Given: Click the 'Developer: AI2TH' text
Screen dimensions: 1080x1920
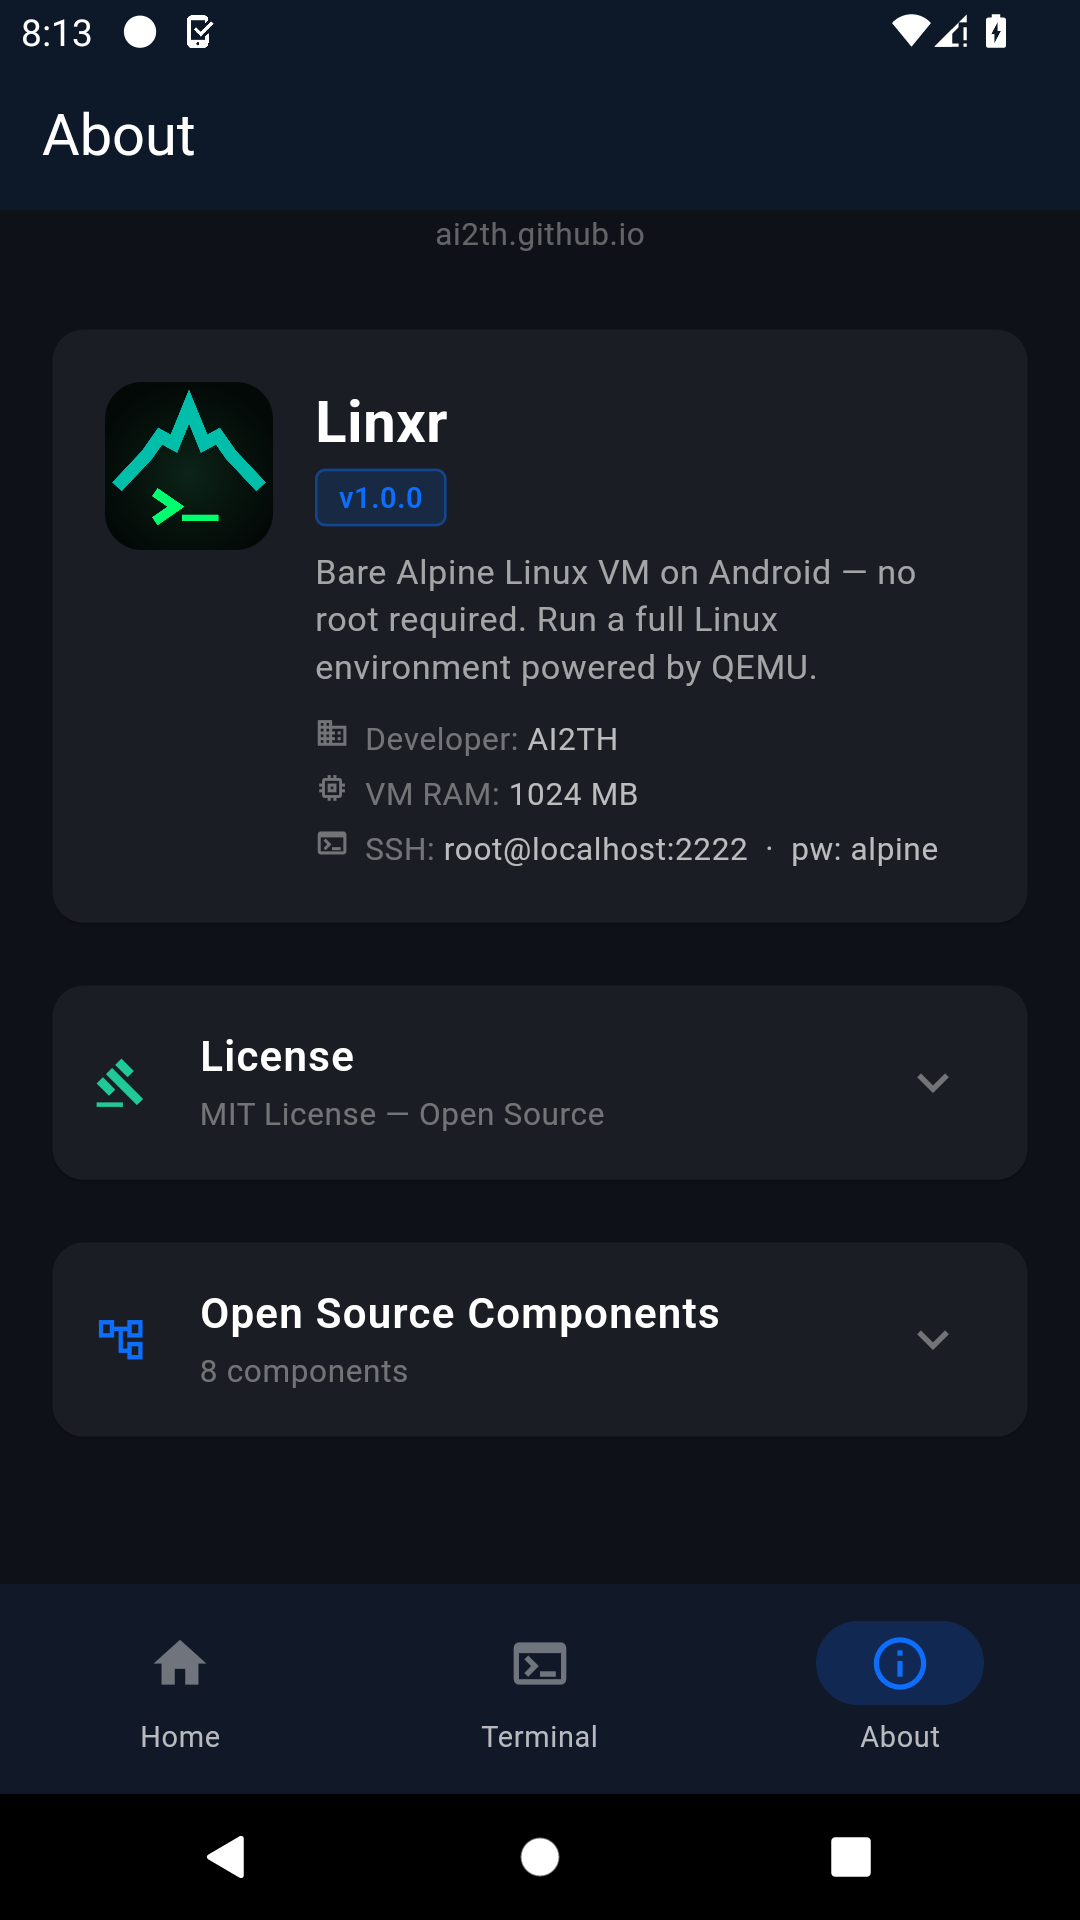Looking at the screenshot, I should click(491, 739).
